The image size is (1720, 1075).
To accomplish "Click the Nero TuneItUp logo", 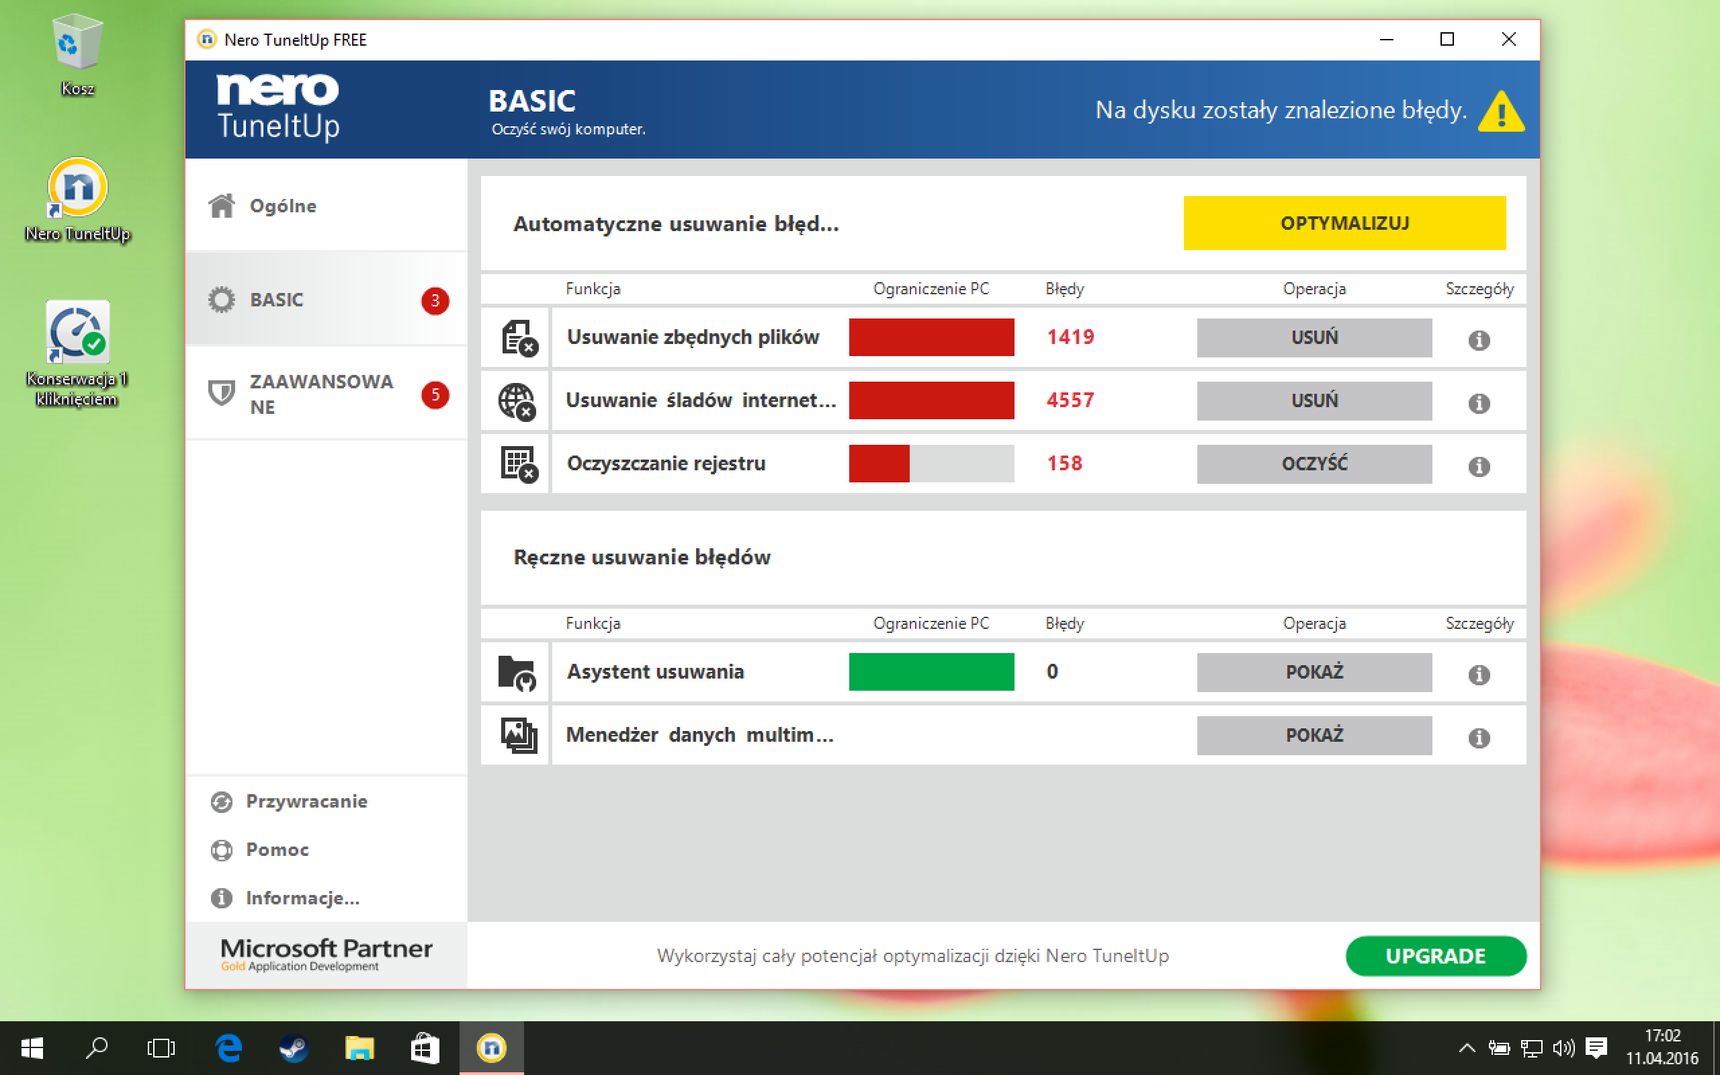I will tap(278, 106).
